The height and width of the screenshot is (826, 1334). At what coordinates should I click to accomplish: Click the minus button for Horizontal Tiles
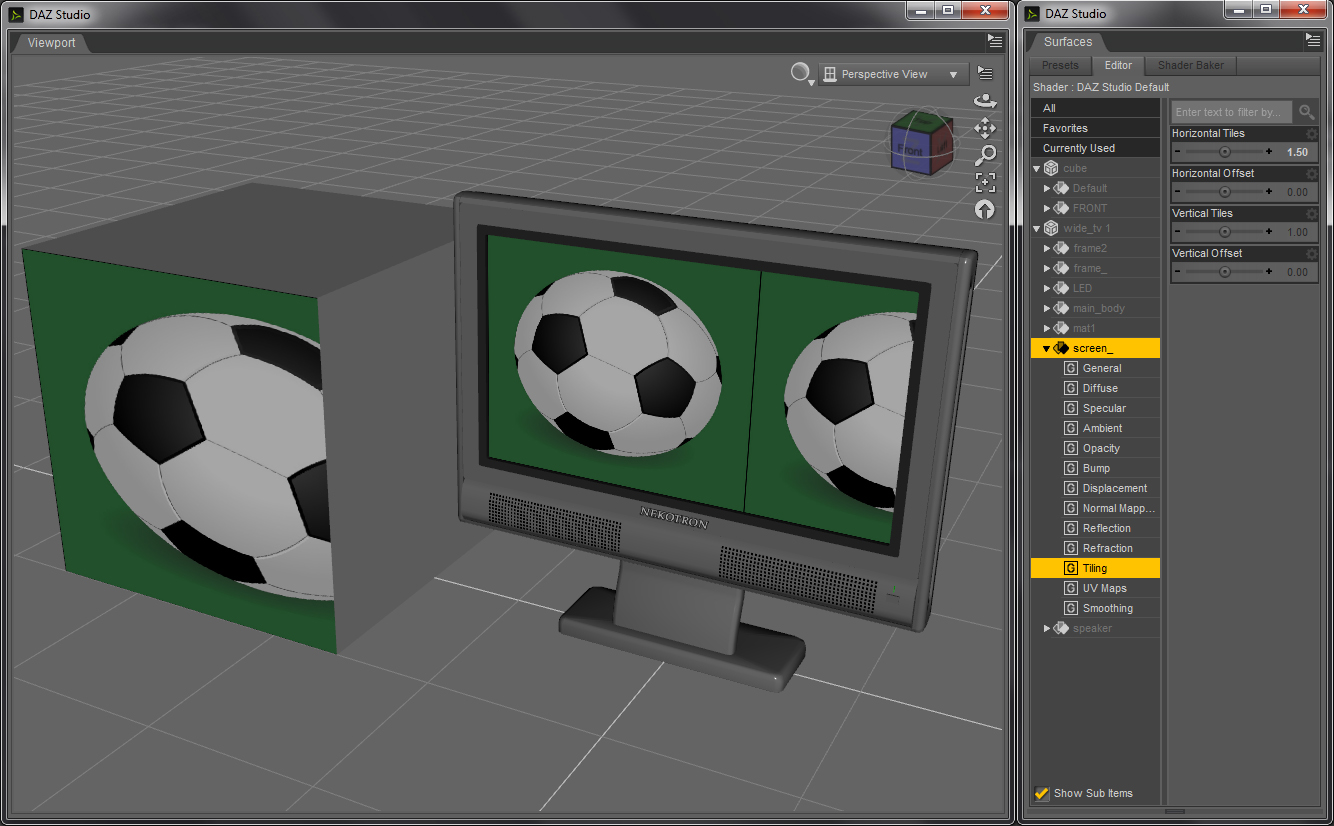1178,152
